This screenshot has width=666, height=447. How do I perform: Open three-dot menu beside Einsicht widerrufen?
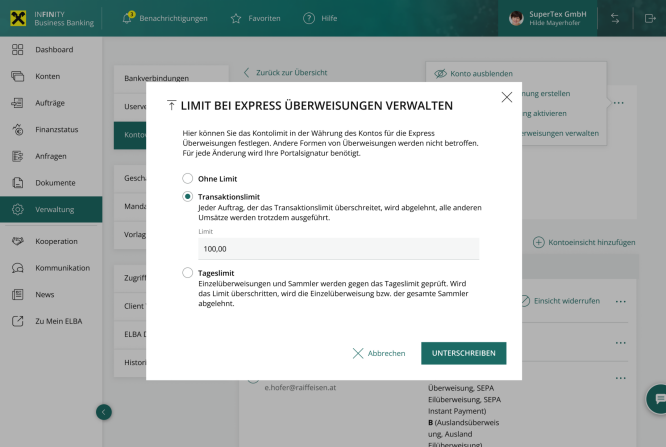[x=621, y=301]
